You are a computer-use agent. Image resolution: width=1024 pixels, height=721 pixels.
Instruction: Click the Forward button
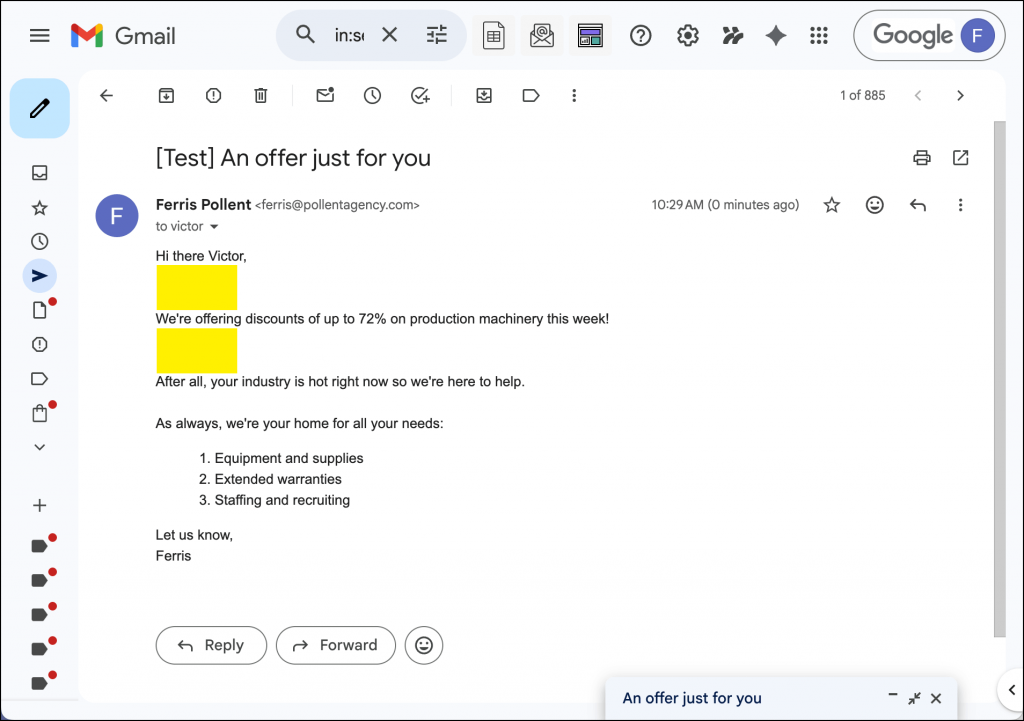[x=336, y=645]
